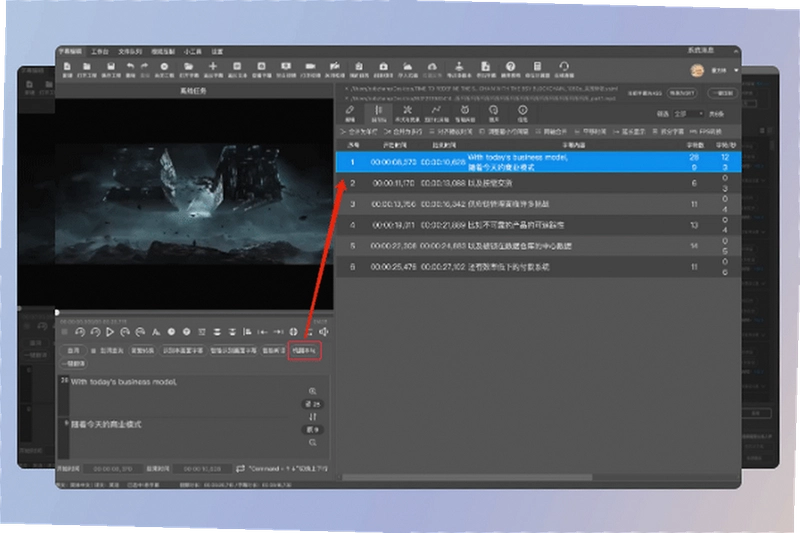Click the undo arrow in the top toolbar

coord(131,66)
